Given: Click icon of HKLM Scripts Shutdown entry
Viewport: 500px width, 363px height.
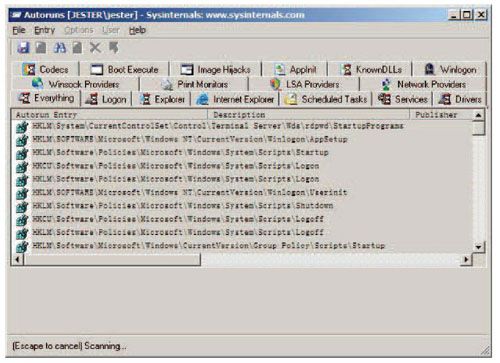Looking at the screenshot, I should 22,206.
